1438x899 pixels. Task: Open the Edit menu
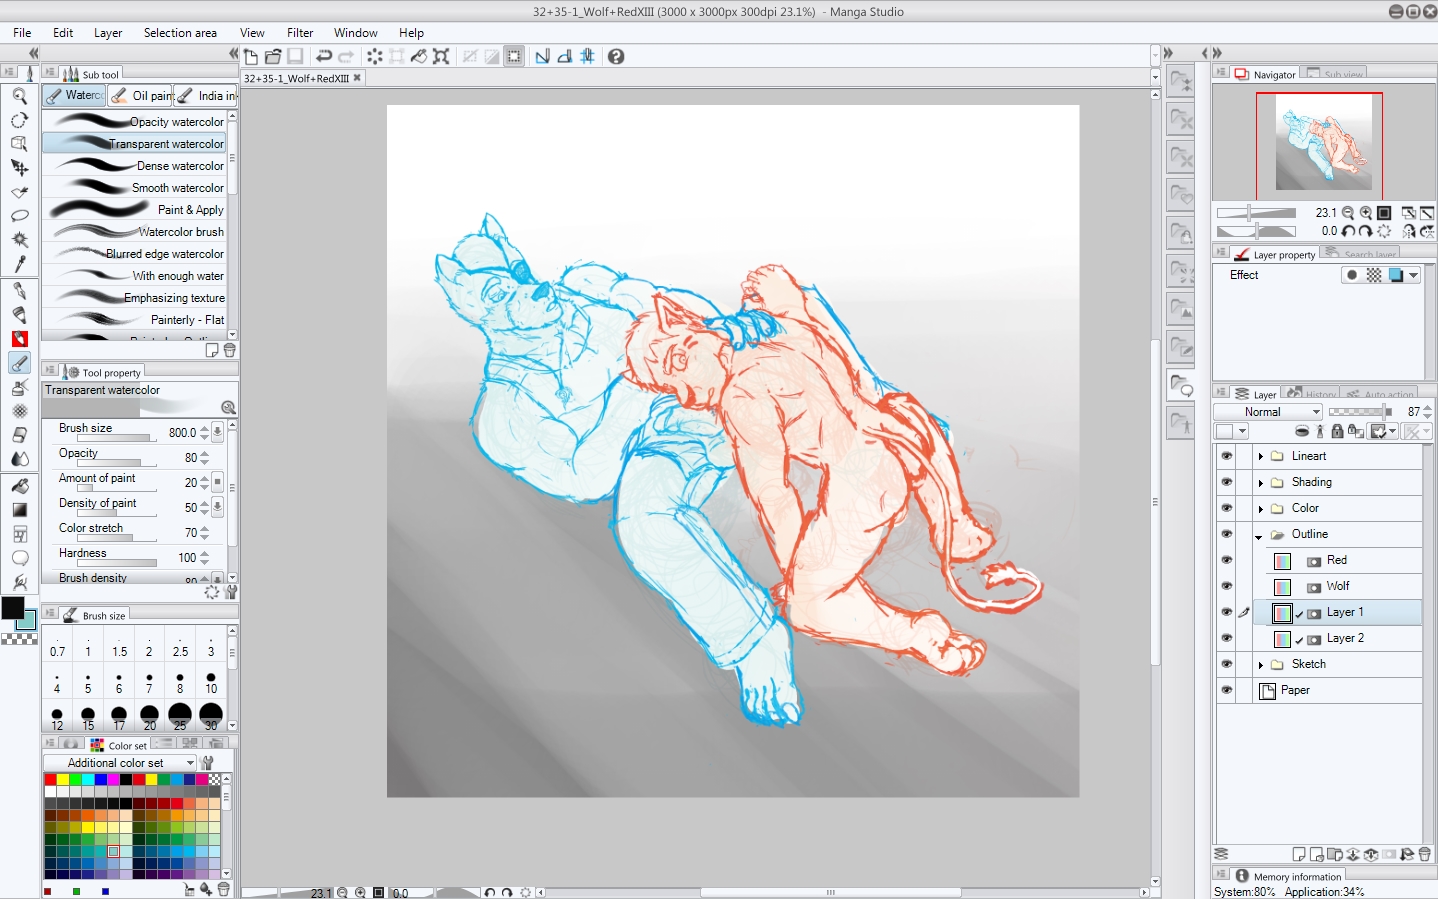pos(63,33)
